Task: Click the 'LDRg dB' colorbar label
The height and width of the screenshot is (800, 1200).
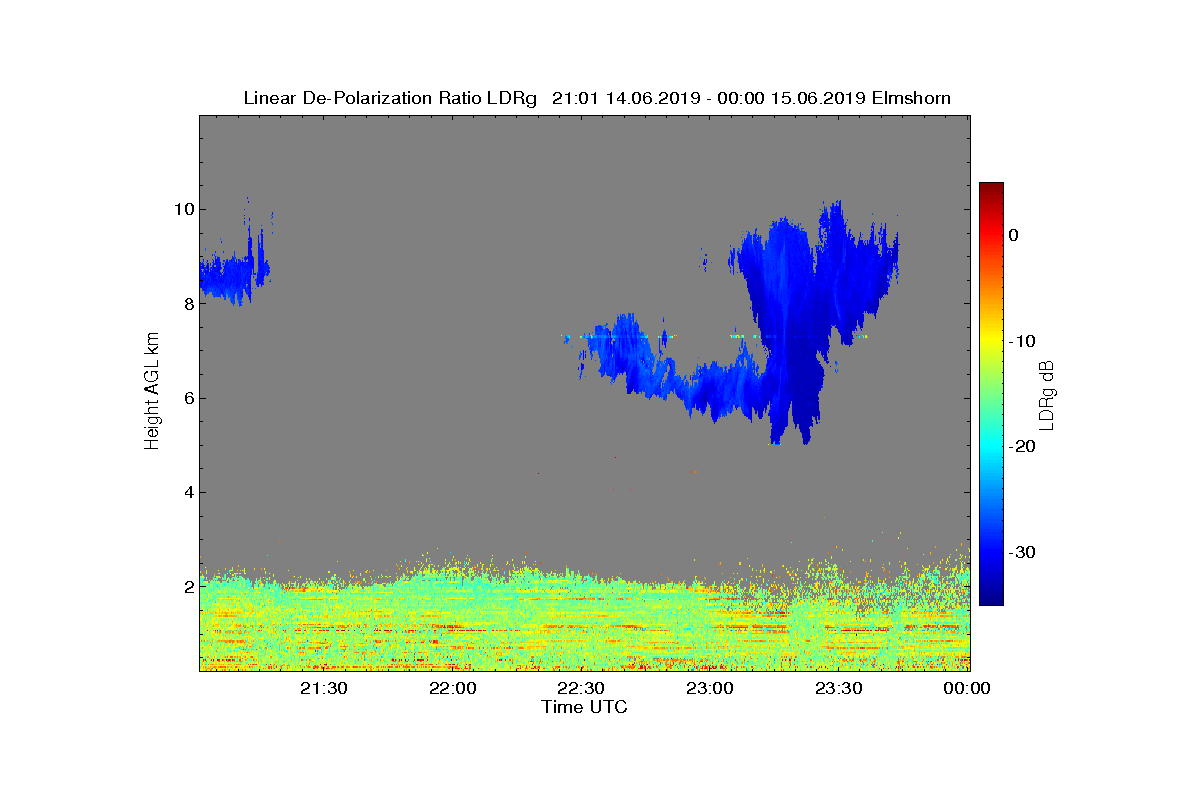Action: coord(1047,394)
